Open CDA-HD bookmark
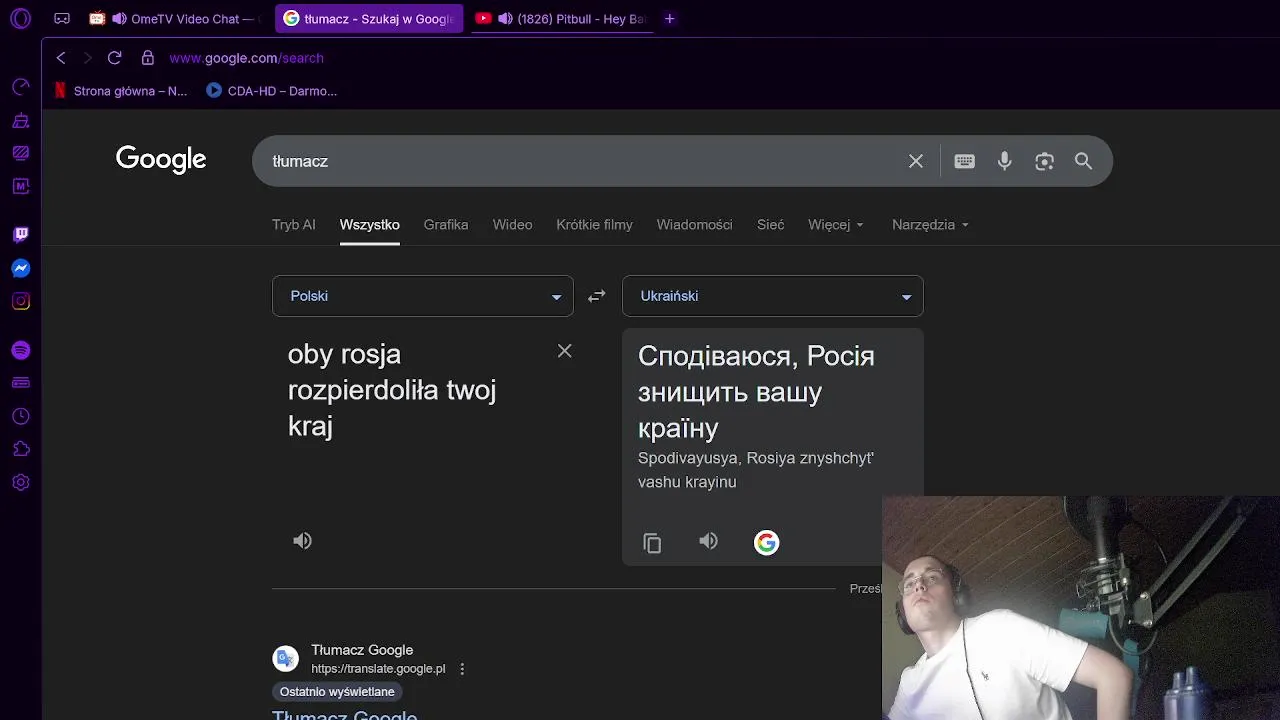1280x720 pixels. [x=272, y=91]
